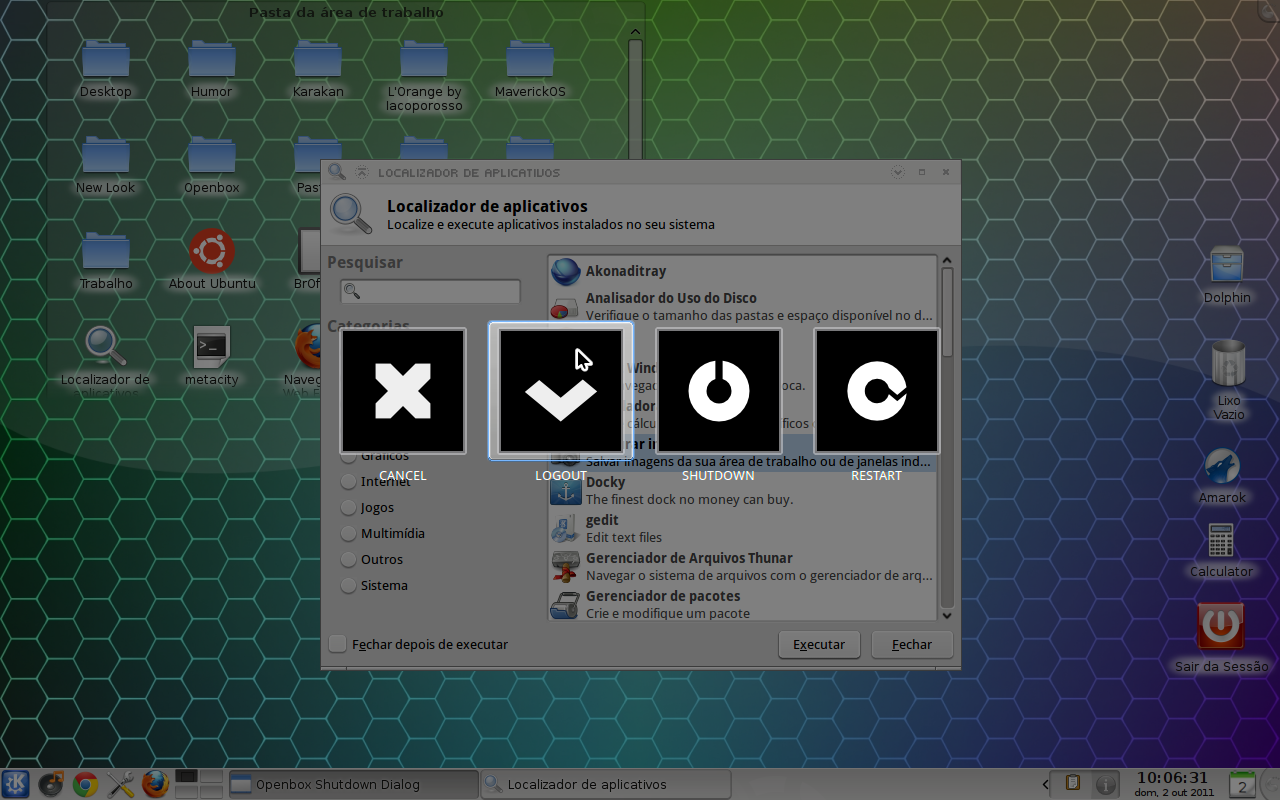Viewport: 1280px width, 800px height.
Task: Toggle Fechar depois de executar checkbox
Action: click(x=338, y=644)
